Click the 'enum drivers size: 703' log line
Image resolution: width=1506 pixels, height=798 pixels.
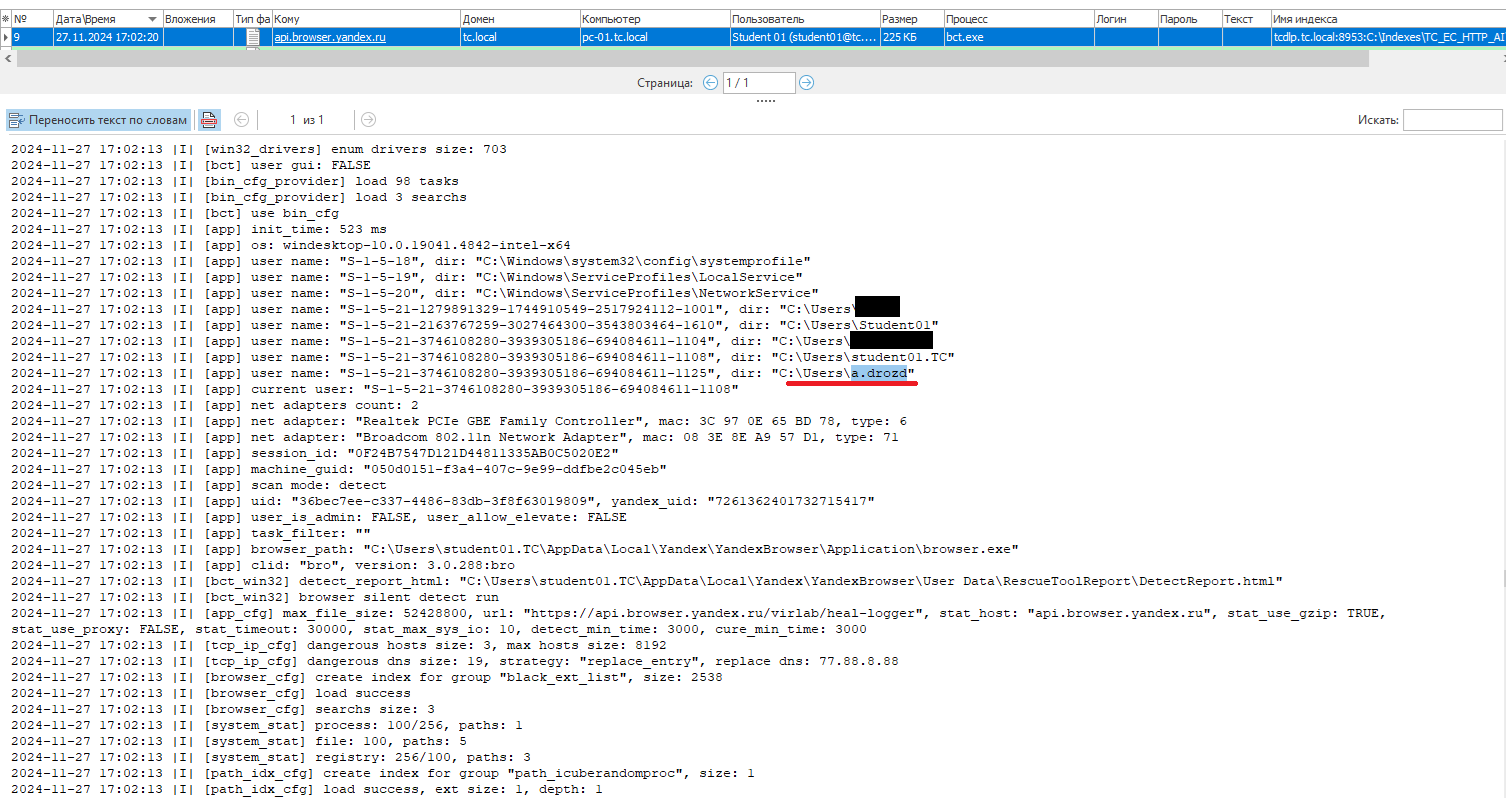point(259,149)
